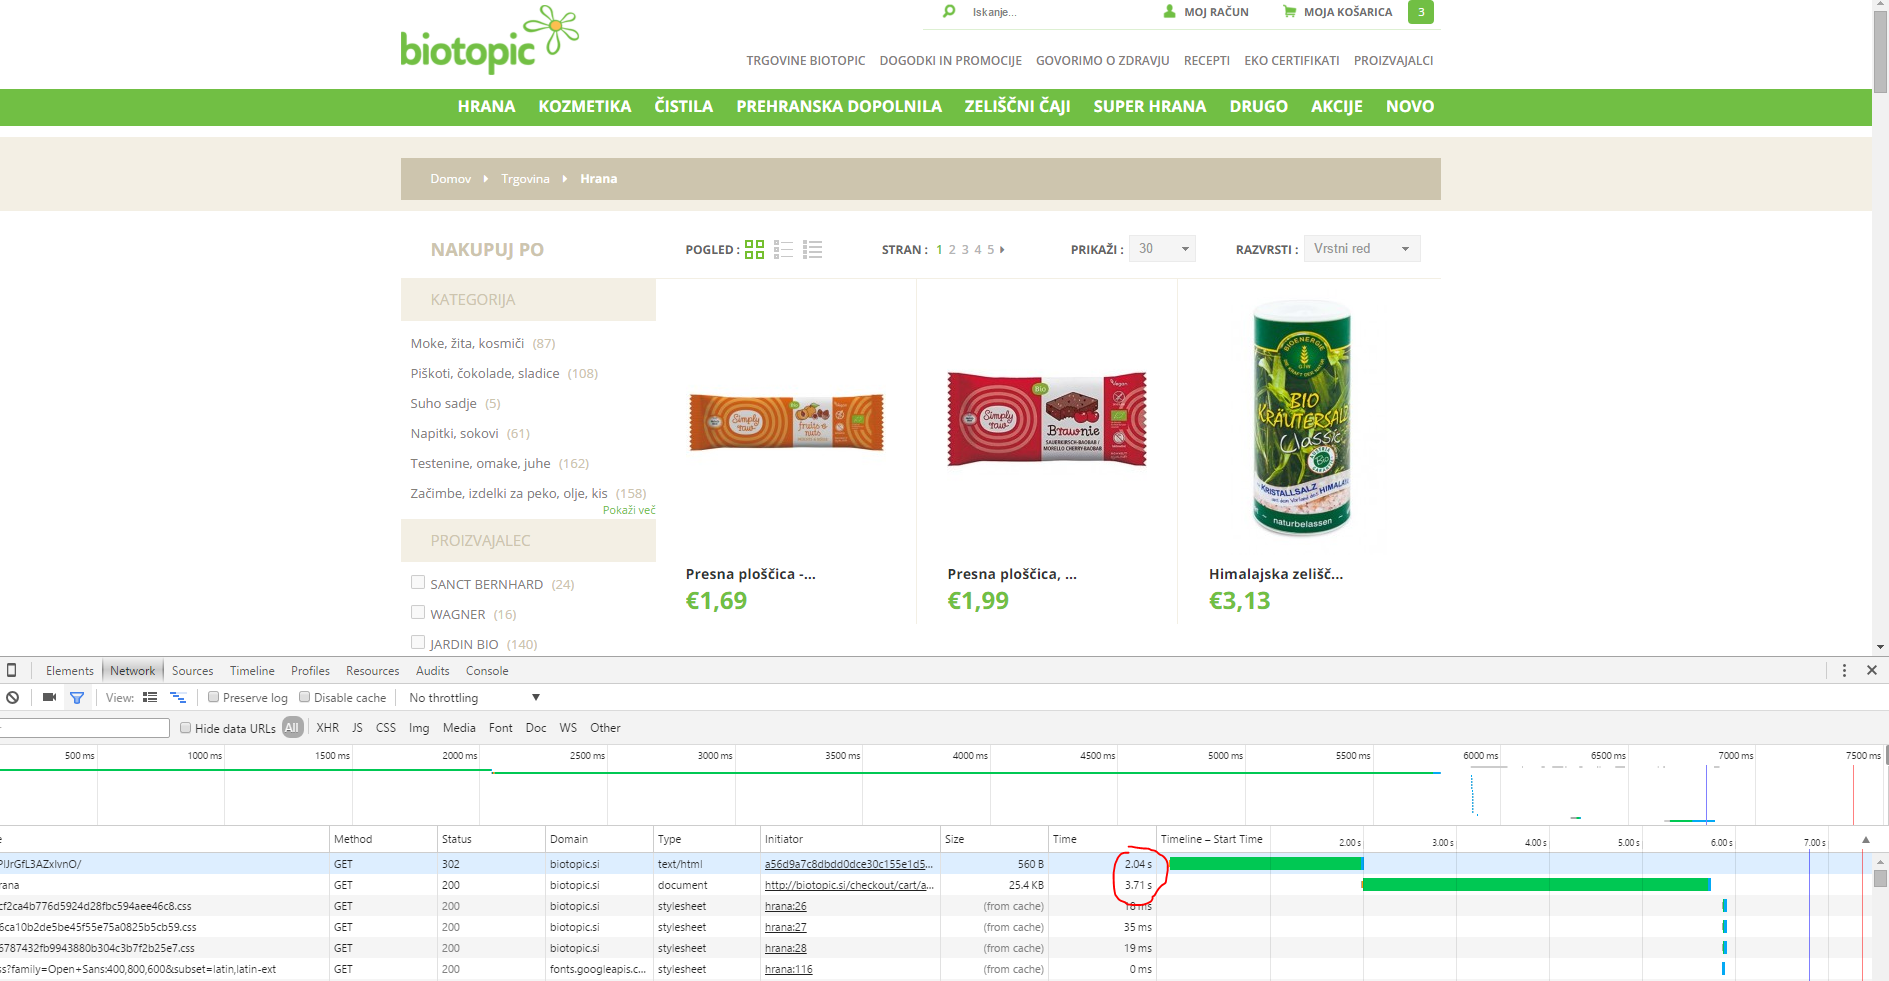Screen dimensions: 1889x981
Task: Go to page 2 of results
Action: tap(952, 250)
